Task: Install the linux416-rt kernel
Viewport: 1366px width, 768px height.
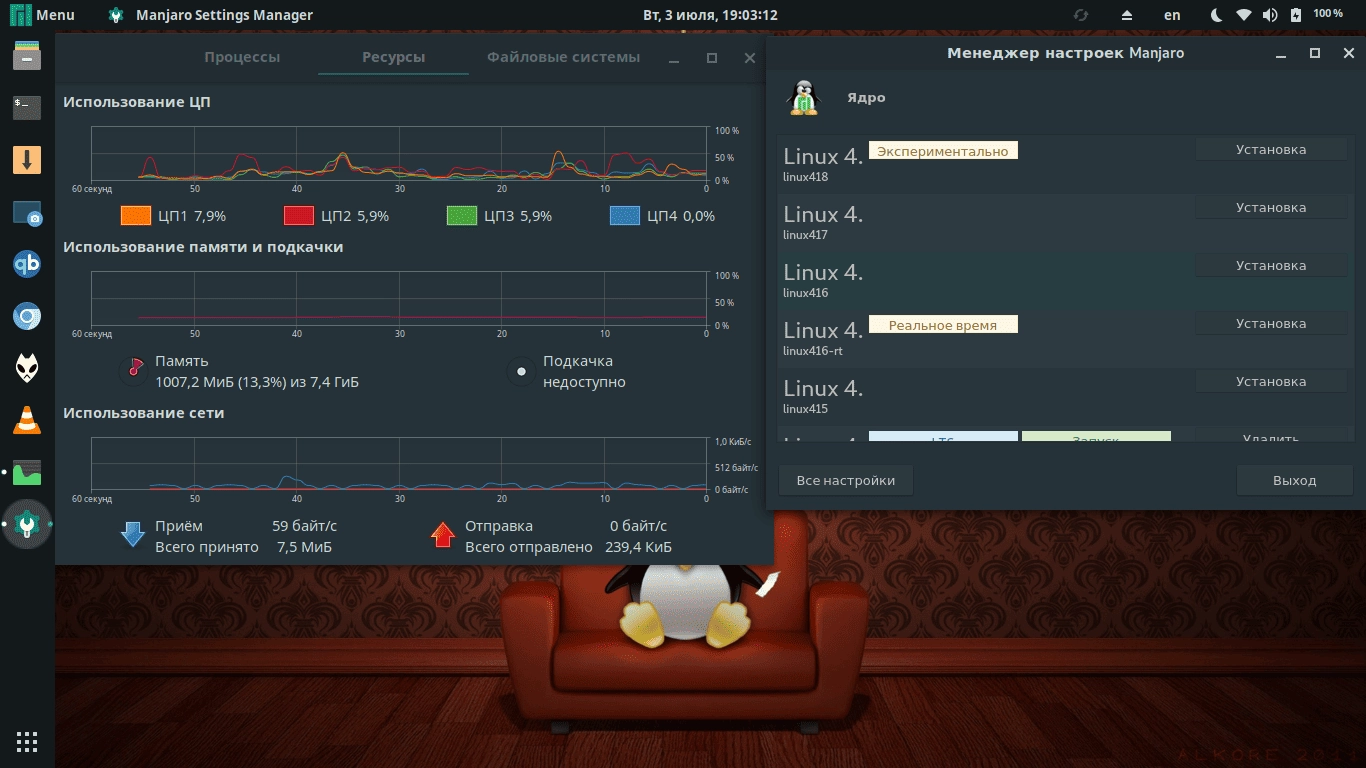Action: point(1270,323)
